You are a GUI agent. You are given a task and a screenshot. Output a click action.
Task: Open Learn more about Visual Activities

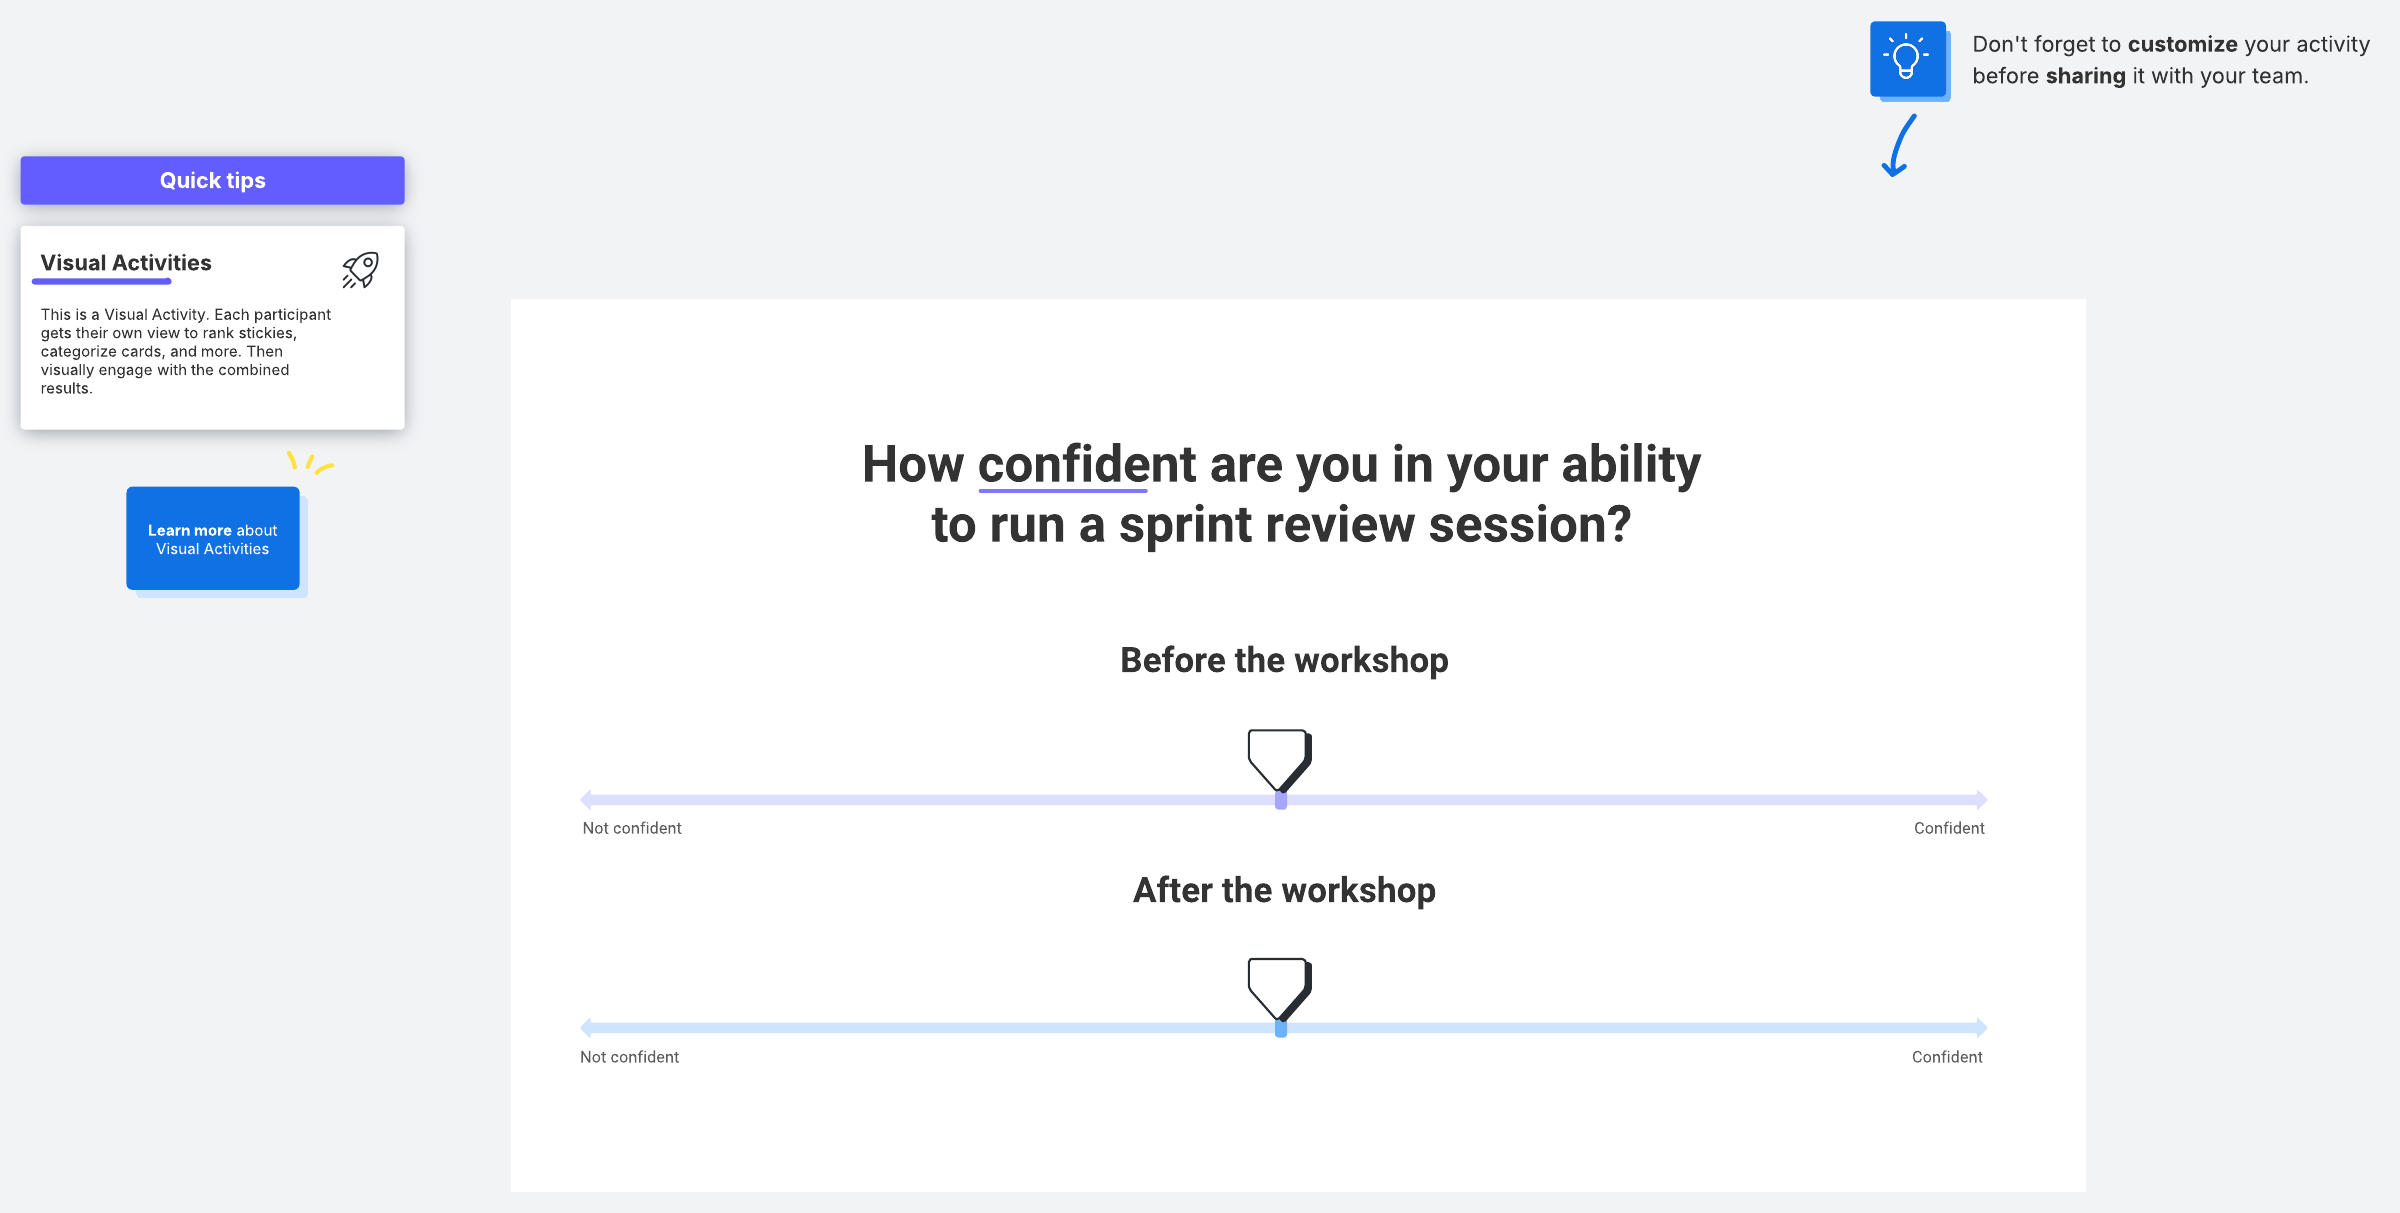[x=212, y=539]
